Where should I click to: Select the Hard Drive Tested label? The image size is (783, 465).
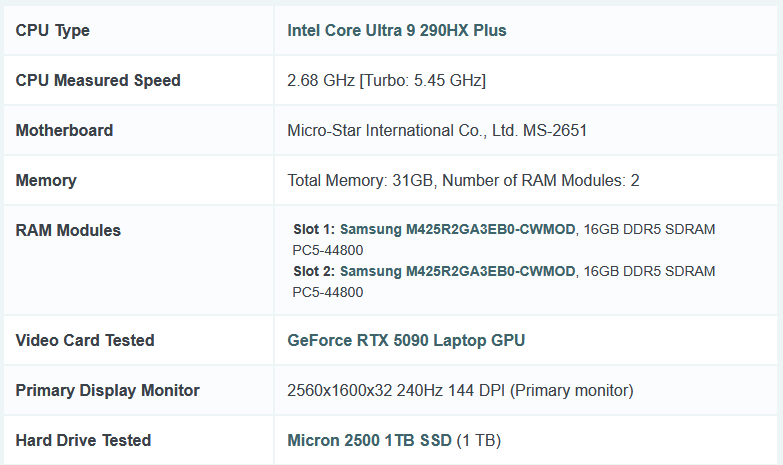83,440
